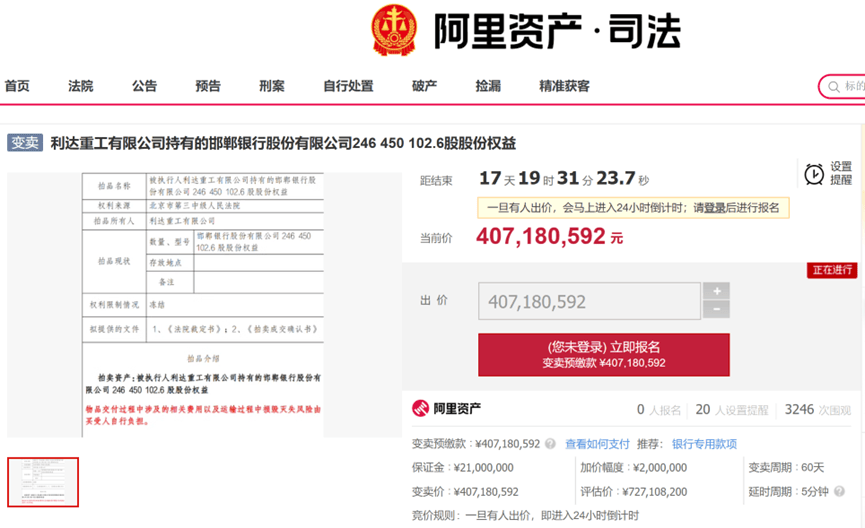865x528 pixels.
Task: Click the 设置提醒 text
Action: (841, 173)
